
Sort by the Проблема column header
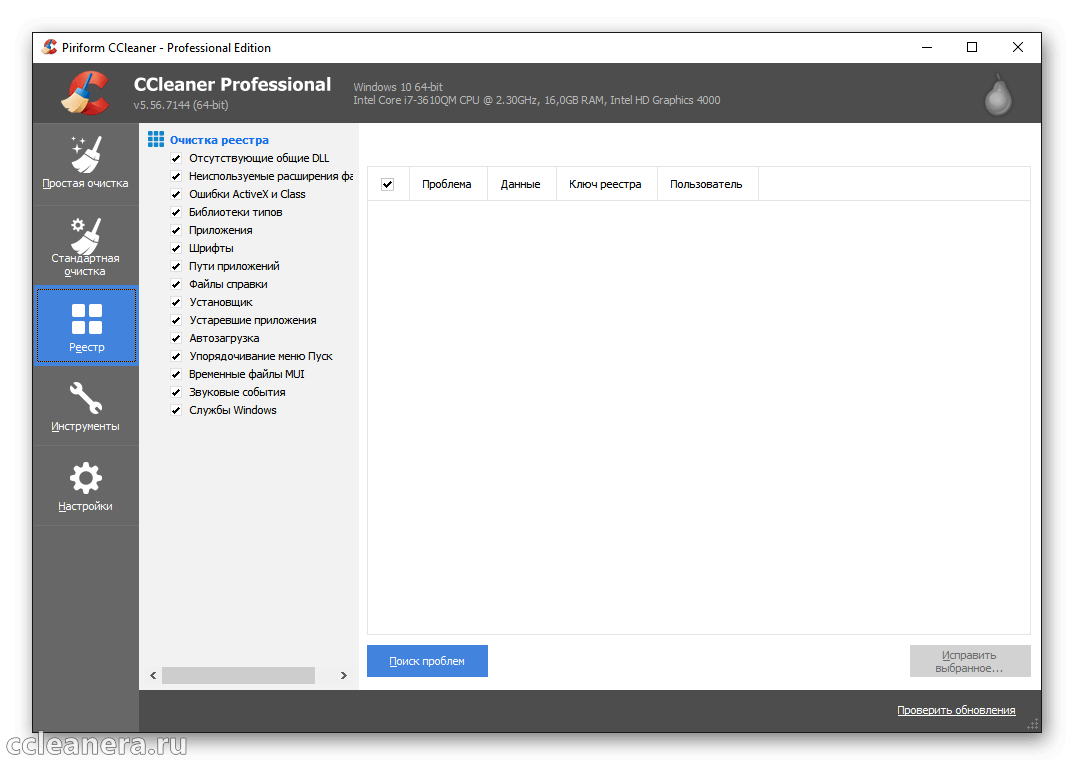(448, 184)
